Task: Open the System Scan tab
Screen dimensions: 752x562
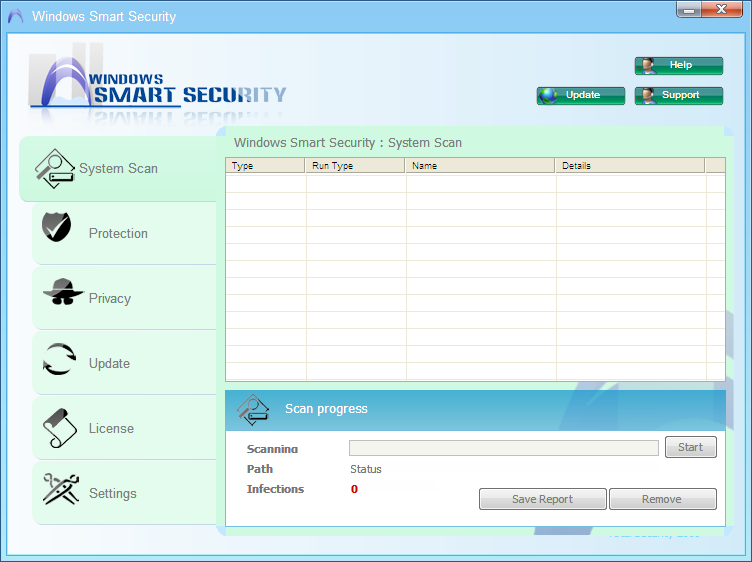Action: click(x=118, y=169)
